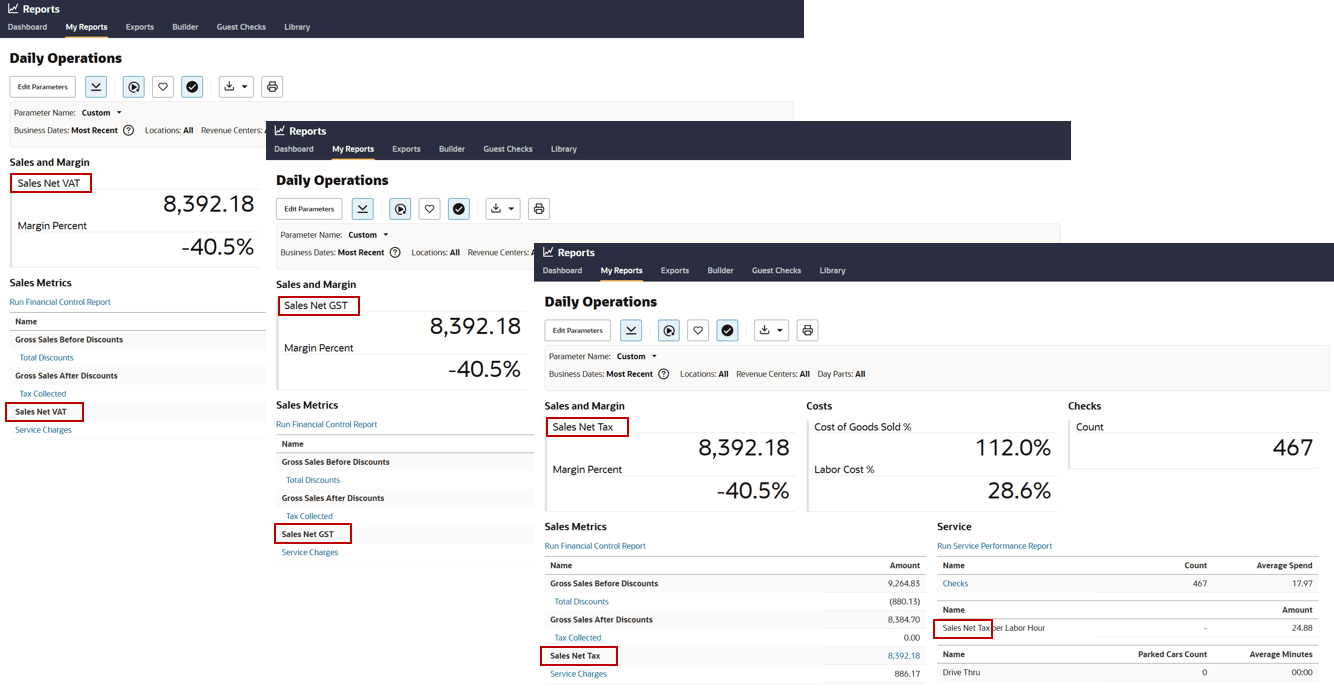Click the print icon in the Sales Net Tax report
Image resolution: width=1334 pixels, height=689 pixels.
[808, 330]
